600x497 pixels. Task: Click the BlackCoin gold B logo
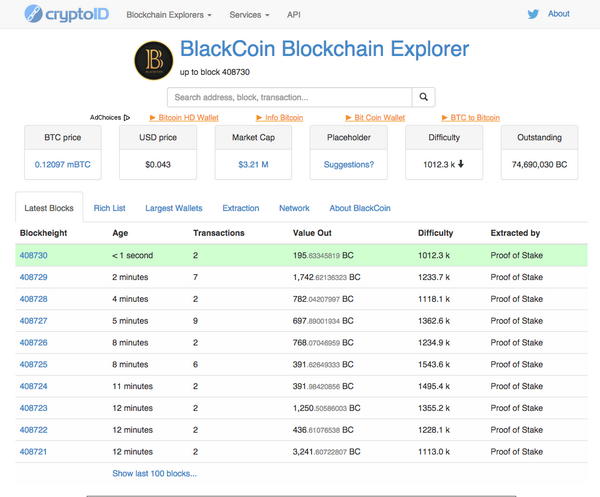click(154, 60)
